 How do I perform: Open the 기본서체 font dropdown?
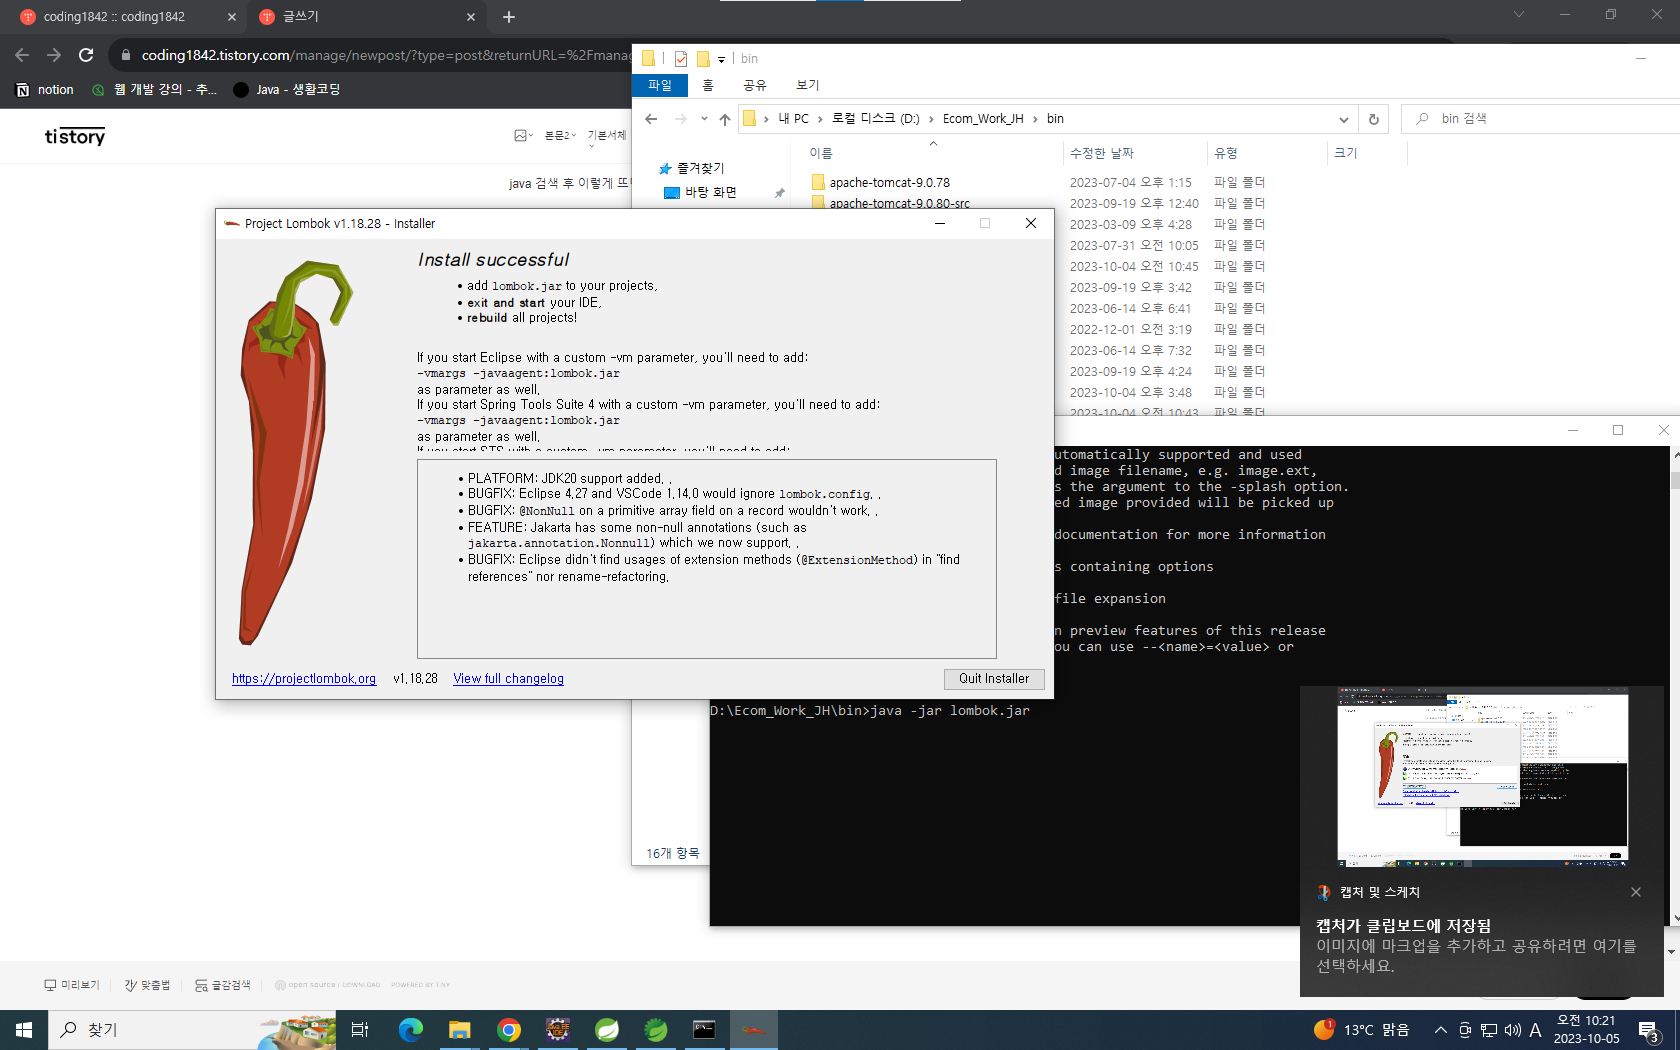[x=606, y=136]
